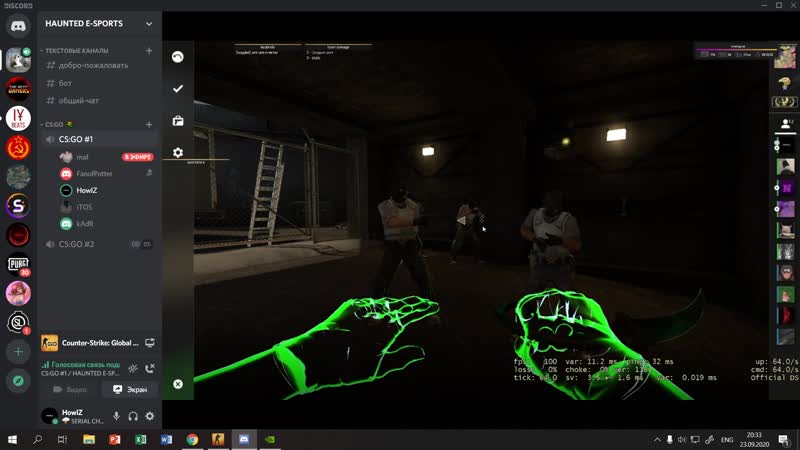Image resolution: width=800 pixels, height=450 pixels.
Task: Select the purple N friend avatar
Action: click(x=786, y=188)
